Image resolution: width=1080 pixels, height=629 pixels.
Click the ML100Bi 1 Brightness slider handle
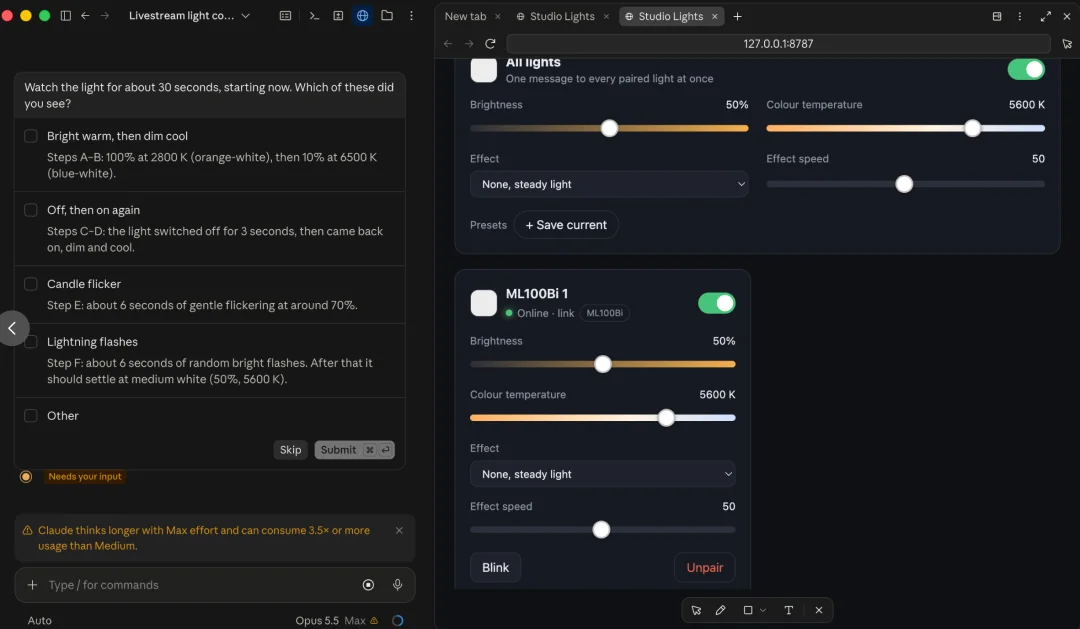603,364
